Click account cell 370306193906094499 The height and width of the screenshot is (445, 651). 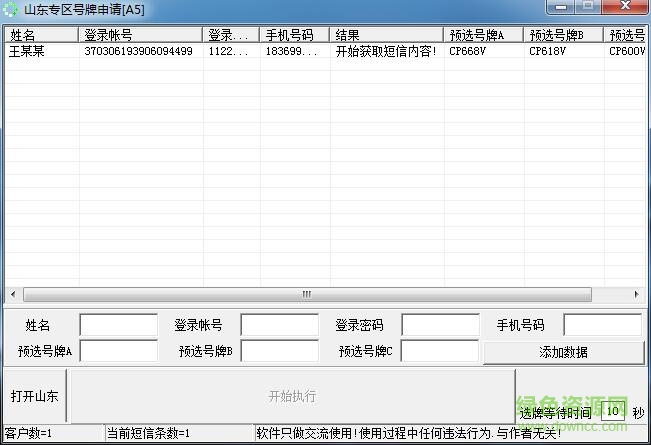138,51
